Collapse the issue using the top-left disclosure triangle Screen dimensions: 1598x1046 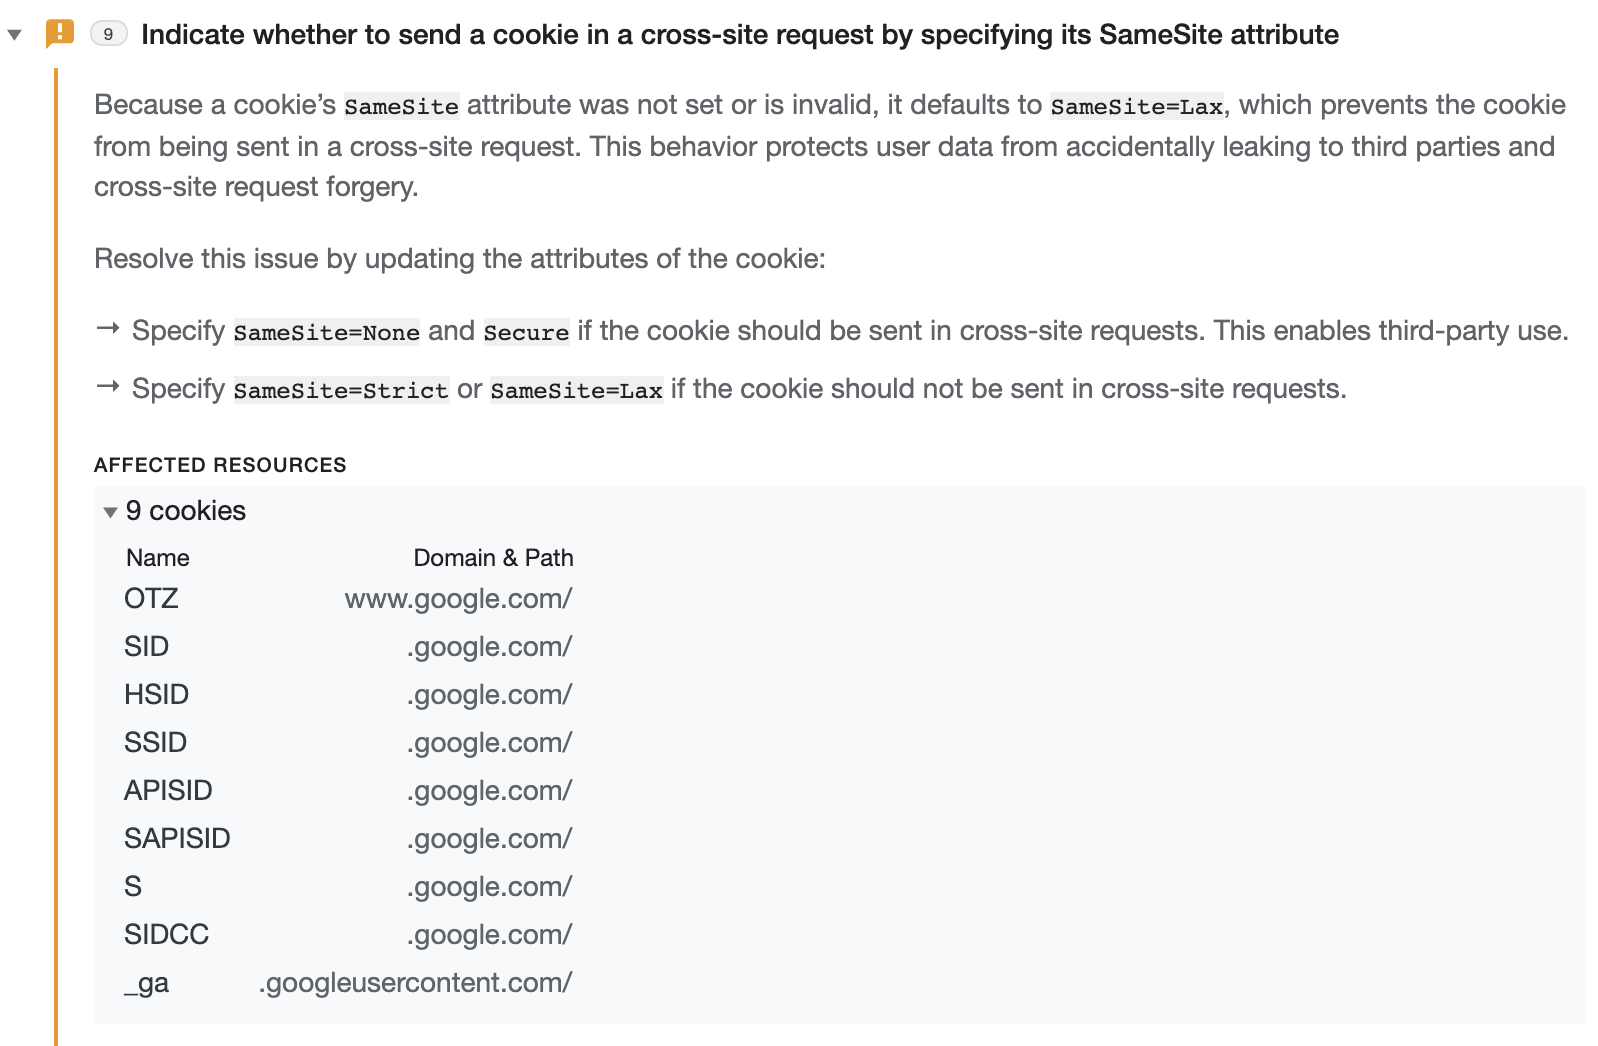pos(16,33)
